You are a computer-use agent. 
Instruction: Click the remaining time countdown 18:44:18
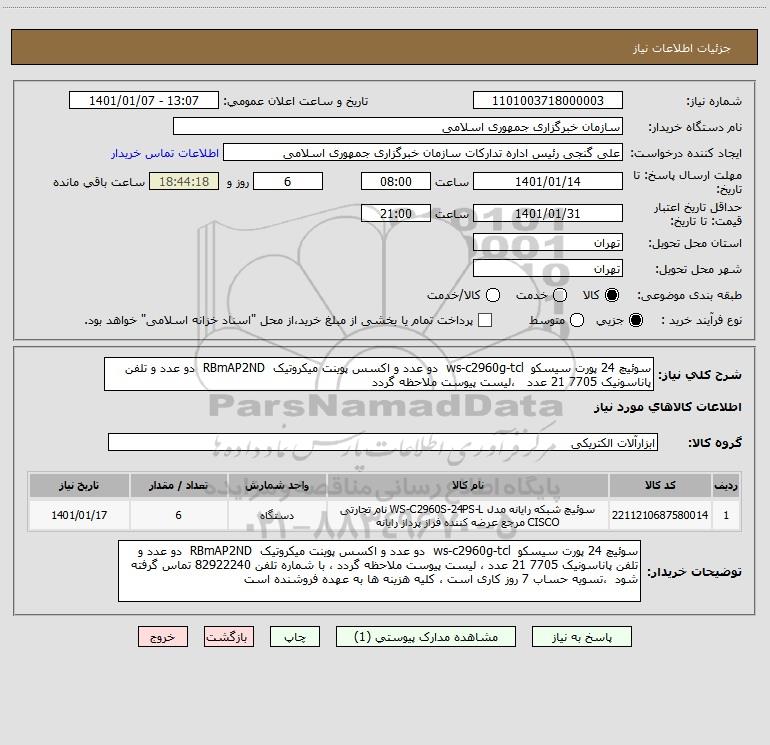click(184, 182)
